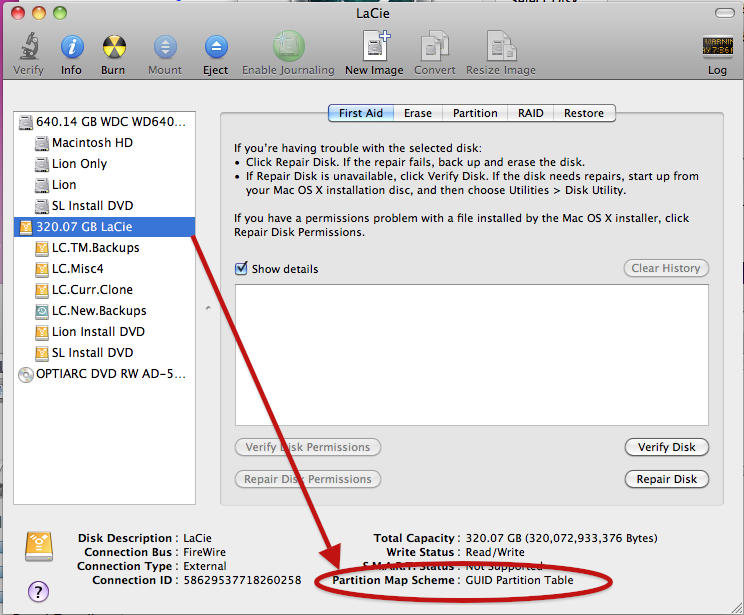This screenshot has width=744, height=615.
Task: Create a New Image from toolbar
Action: (x=375, y=46)
